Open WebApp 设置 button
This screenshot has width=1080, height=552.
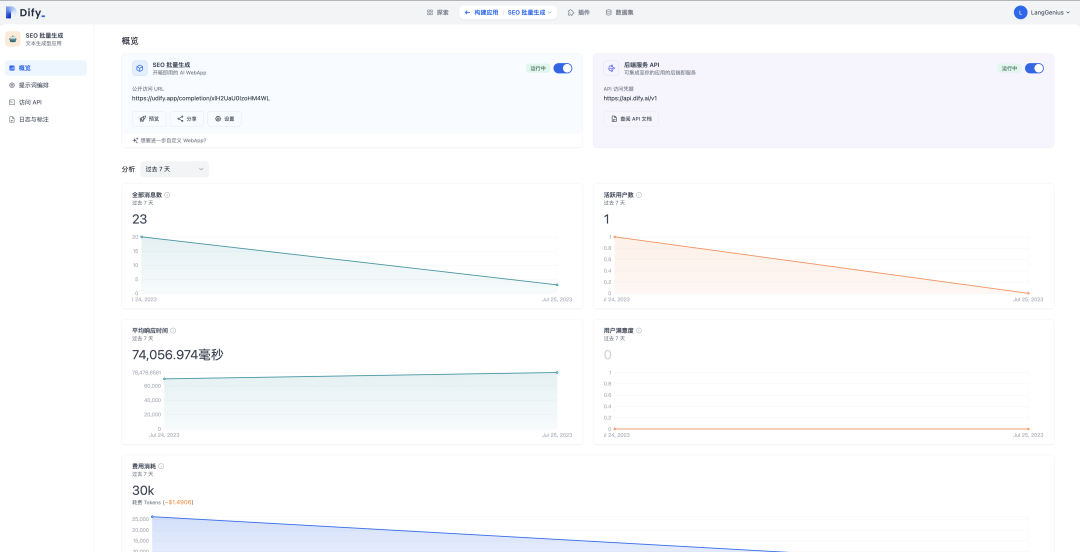pyautogui.click(x=225, y=119)
